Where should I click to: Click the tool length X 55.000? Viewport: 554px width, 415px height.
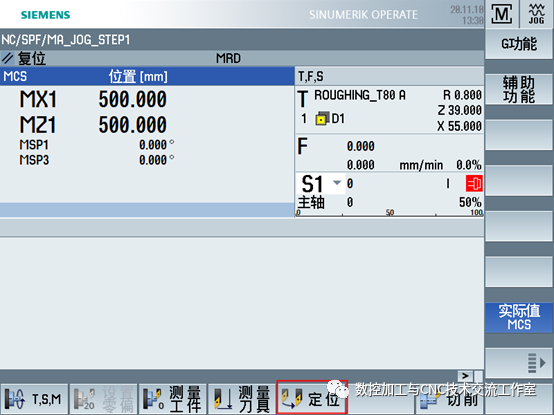pos(460,126)
